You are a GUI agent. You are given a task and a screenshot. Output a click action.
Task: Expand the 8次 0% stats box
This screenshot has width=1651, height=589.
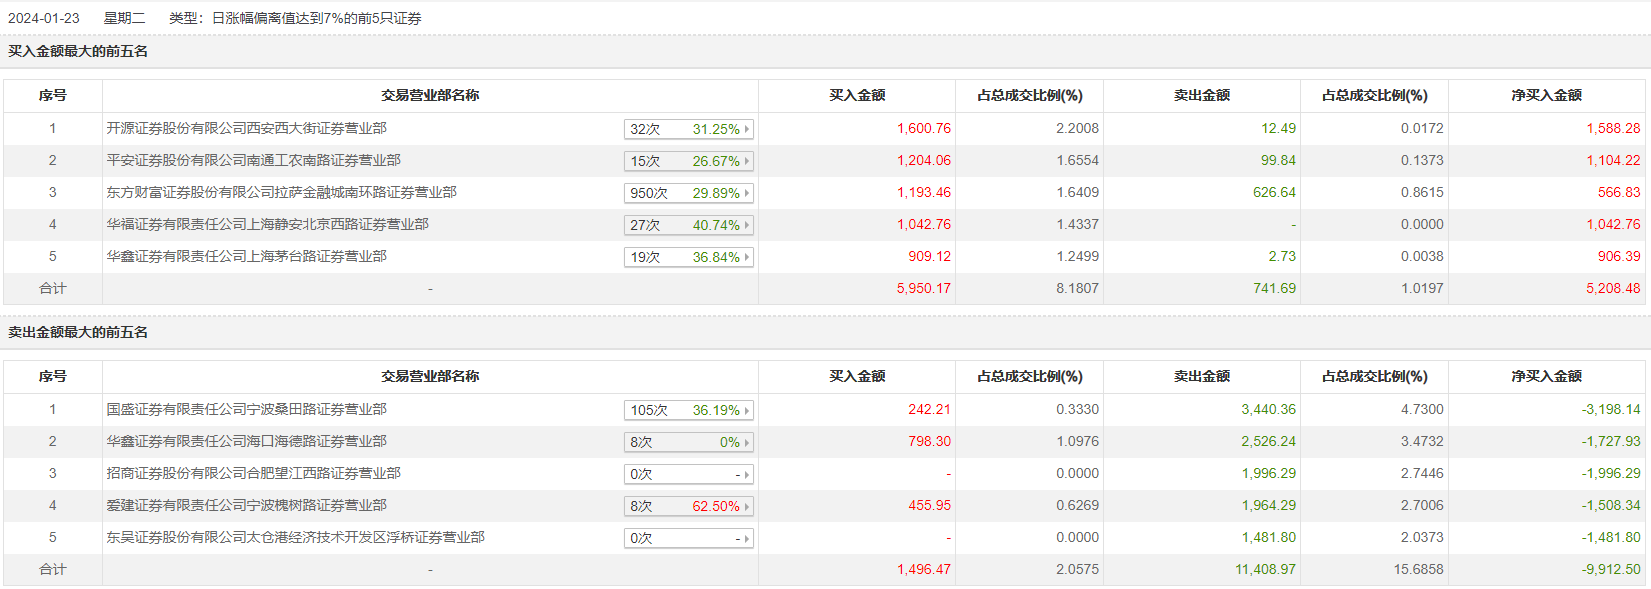tap(688, 442)
